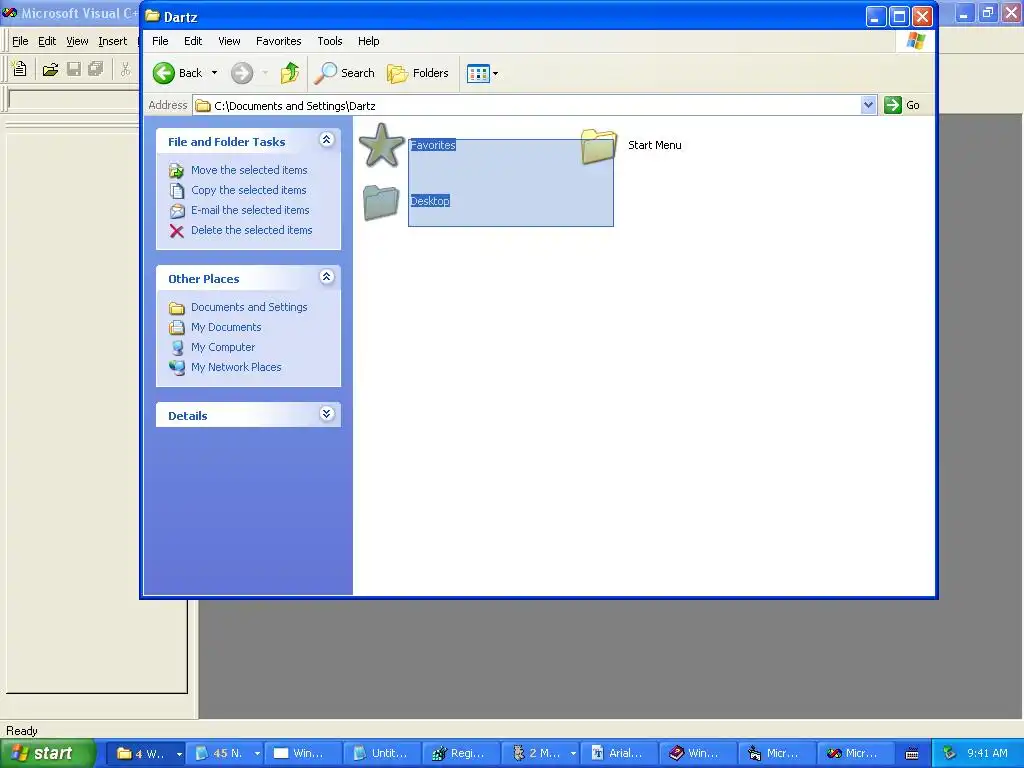The image size is (1024, 768).
Task: Click the Cut scissors icon in Visual C++
Action: pyautogui.click(x=125, y=69)
